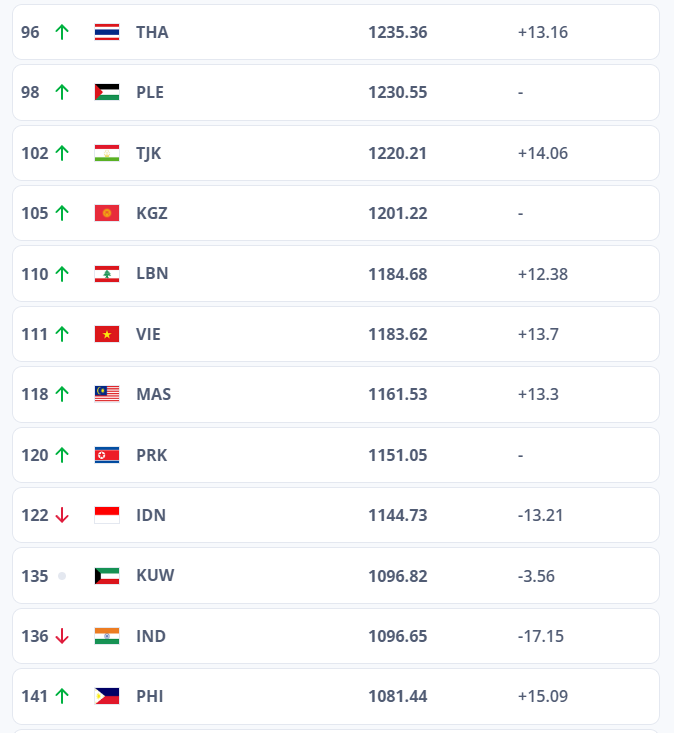Click the Kuwait flag icon
This screenshot has height=733, width=674.
pos(107,576)
